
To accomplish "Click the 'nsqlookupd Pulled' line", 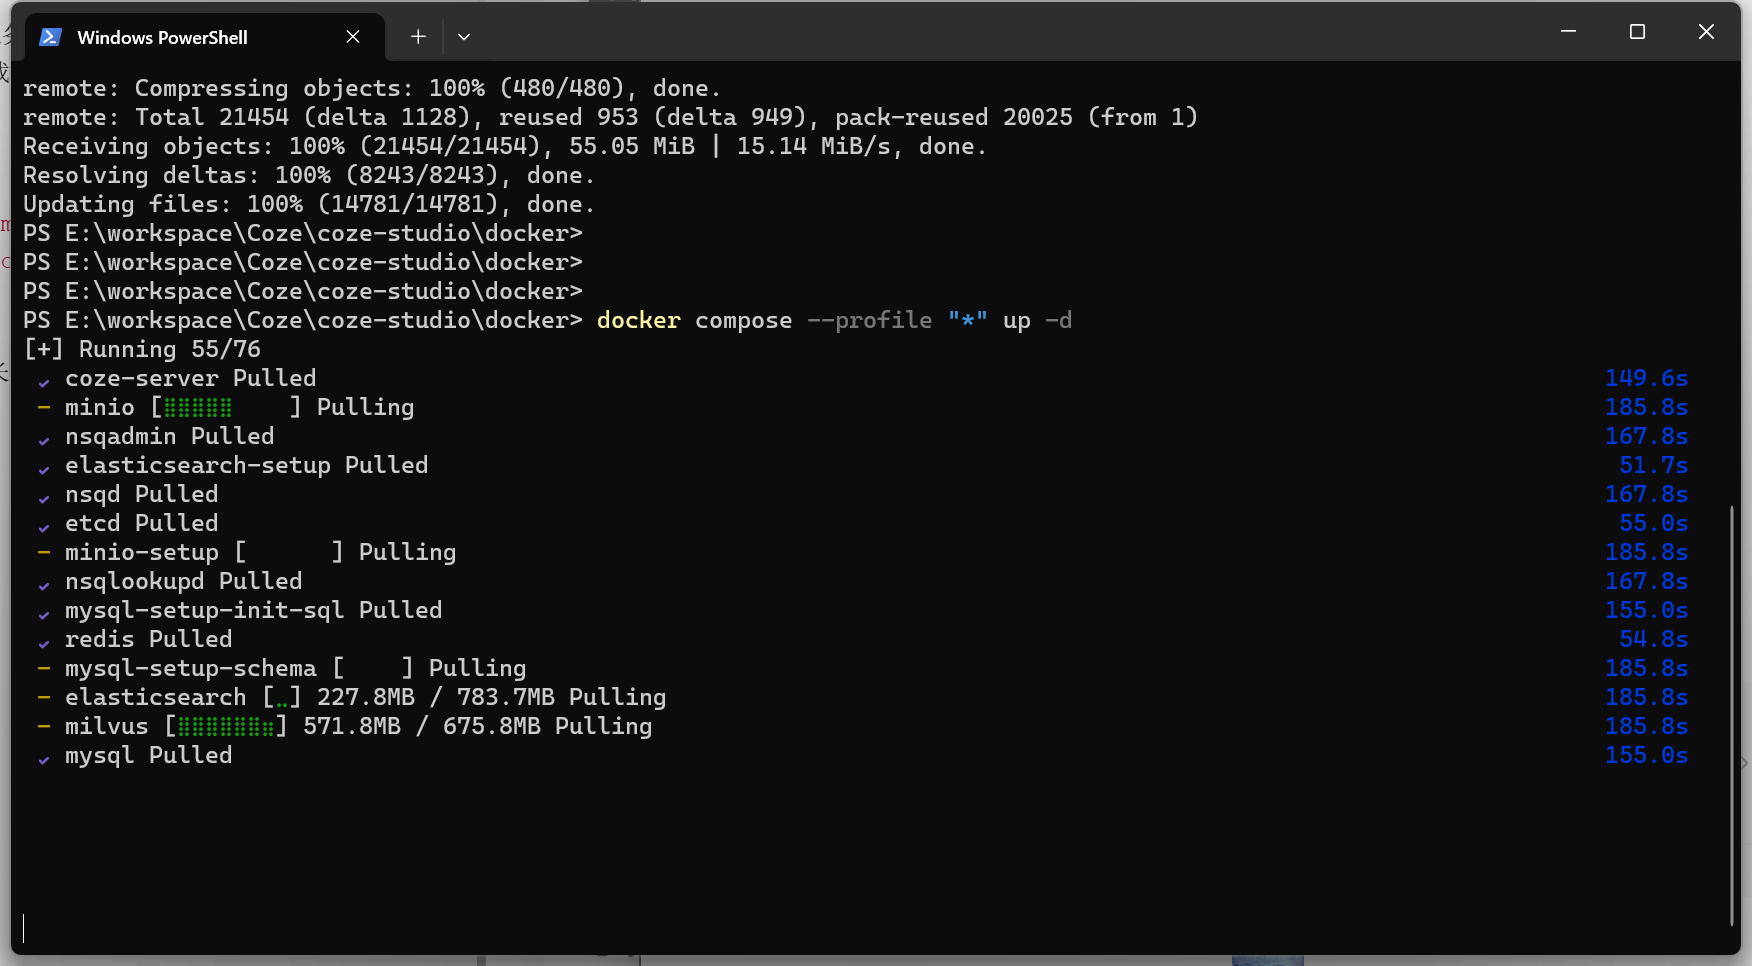I will point(183,582).
